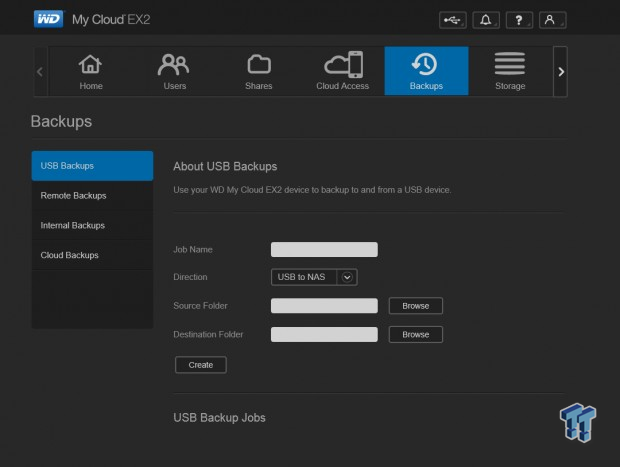This screenshot has height=467, width=620.
Task: Click the About USB Backups heading
Action: 225,166
